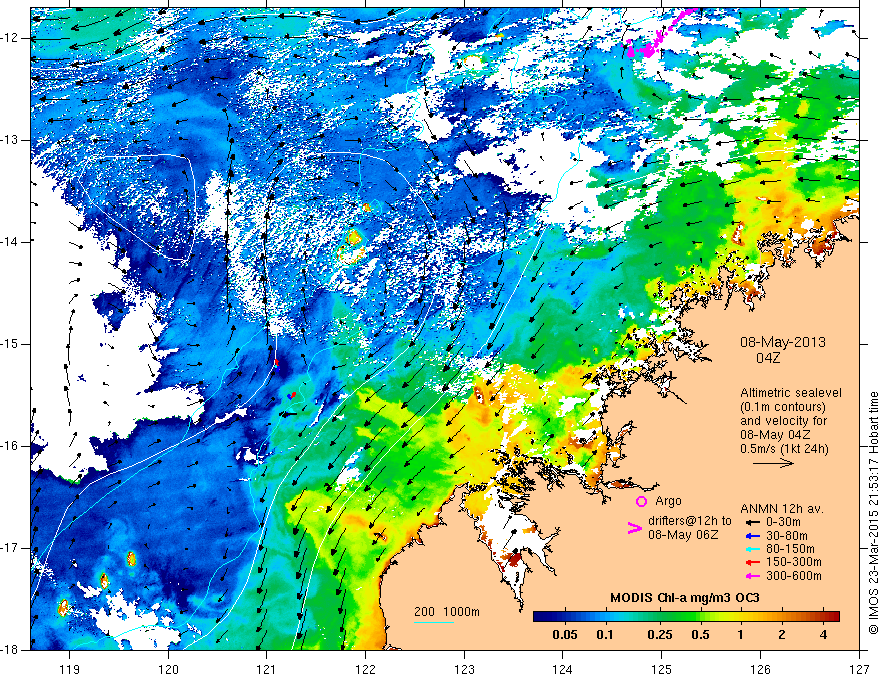Screen dimensions: 880x680
Task: Click the longitude label 120
Action: click(x=168, y=669)
